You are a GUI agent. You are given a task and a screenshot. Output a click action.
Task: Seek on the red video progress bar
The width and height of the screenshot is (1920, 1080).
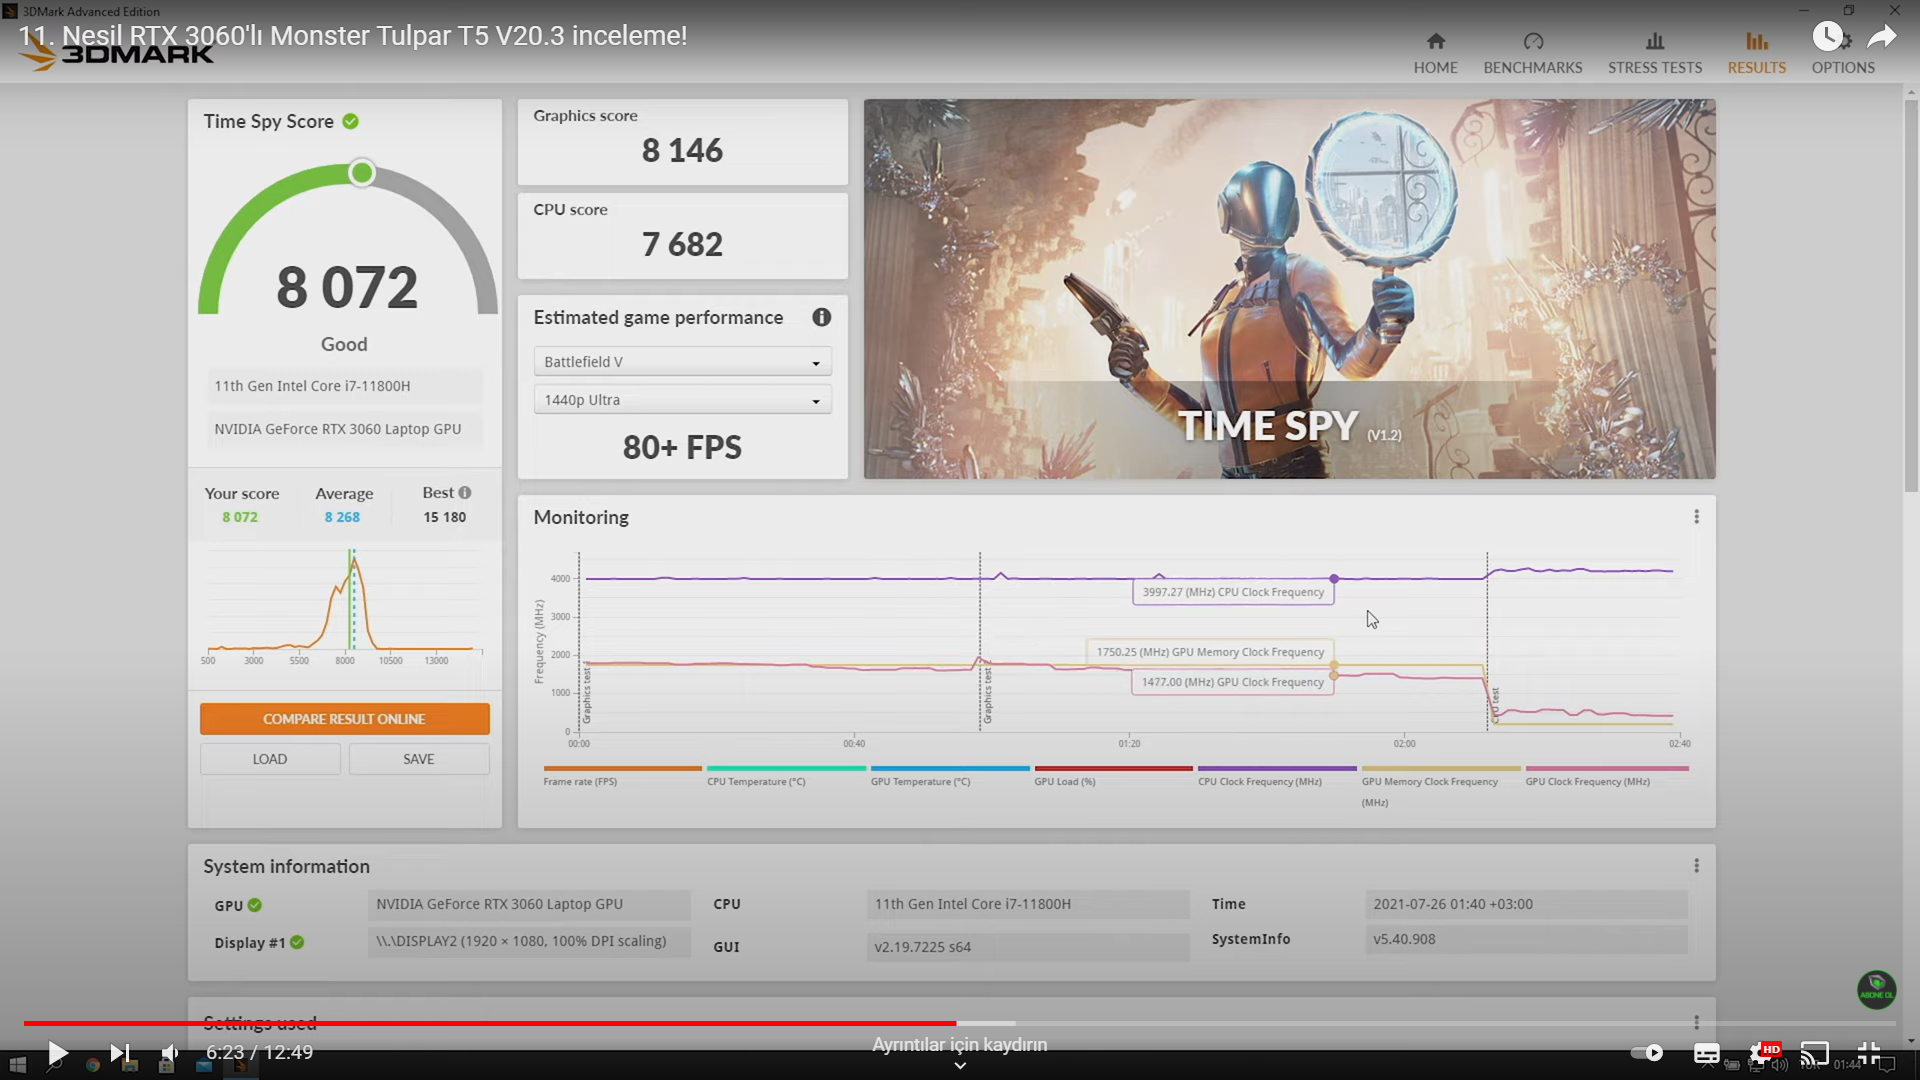coord(500,1023)
